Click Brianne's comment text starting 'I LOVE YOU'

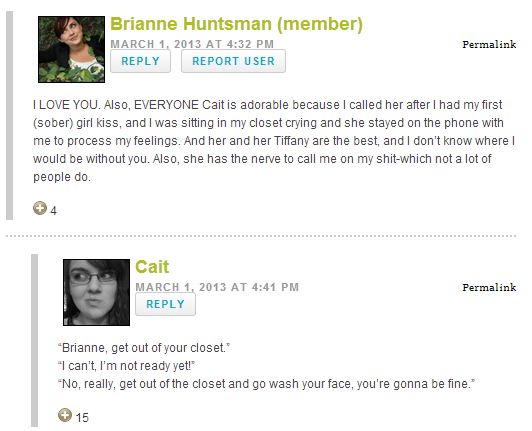click(274, 141)
